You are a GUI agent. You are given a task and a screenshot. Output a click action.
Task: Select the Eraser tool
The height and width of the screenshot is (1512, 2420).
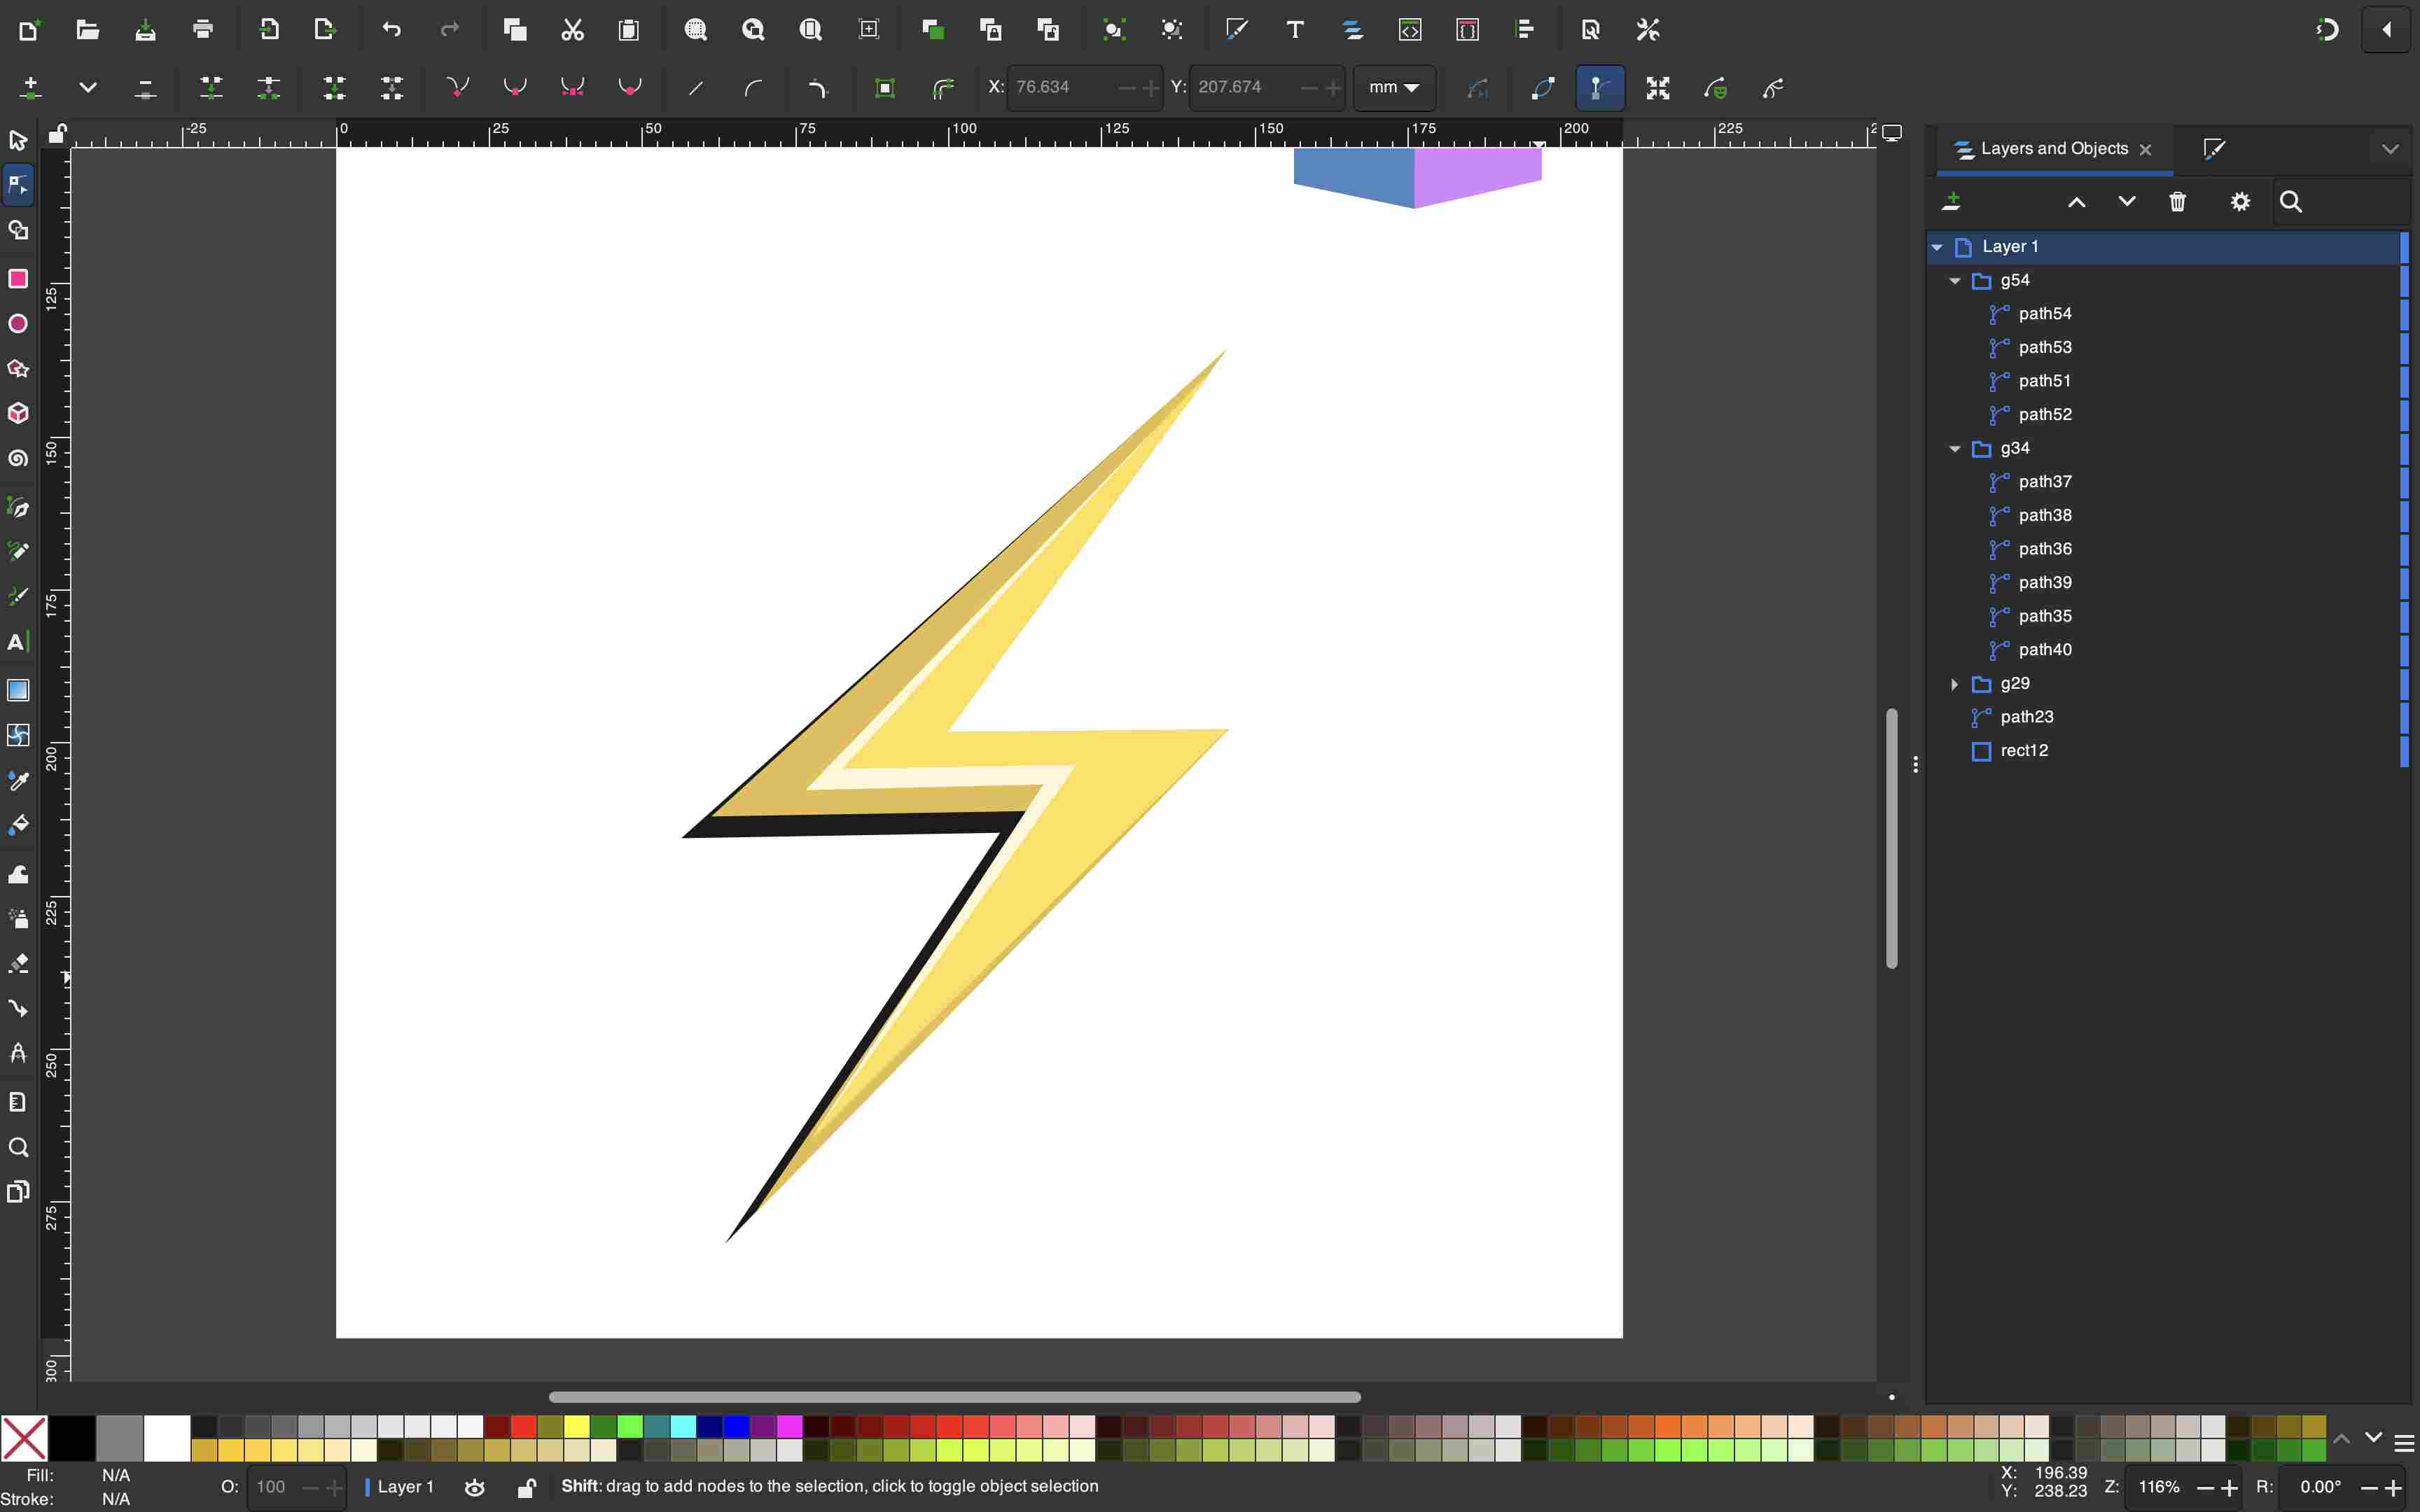point(18,964)
